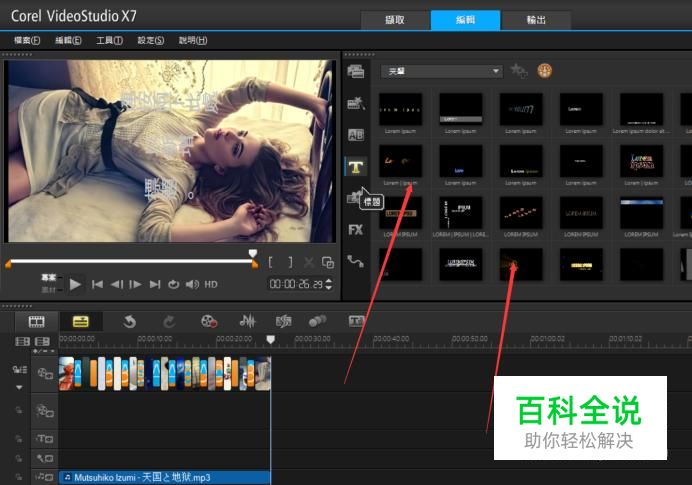Open the Path motion library icon
This screenshot has width=692, height=485.
click(356, 261)
